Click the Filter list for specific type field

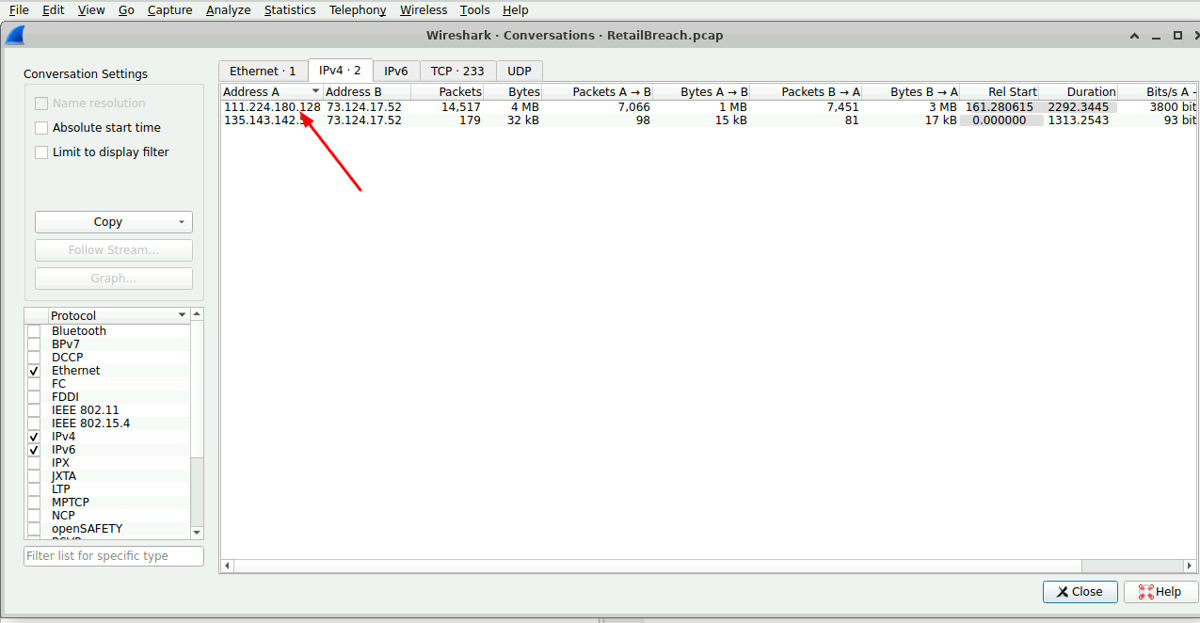[x=113, y=556]
